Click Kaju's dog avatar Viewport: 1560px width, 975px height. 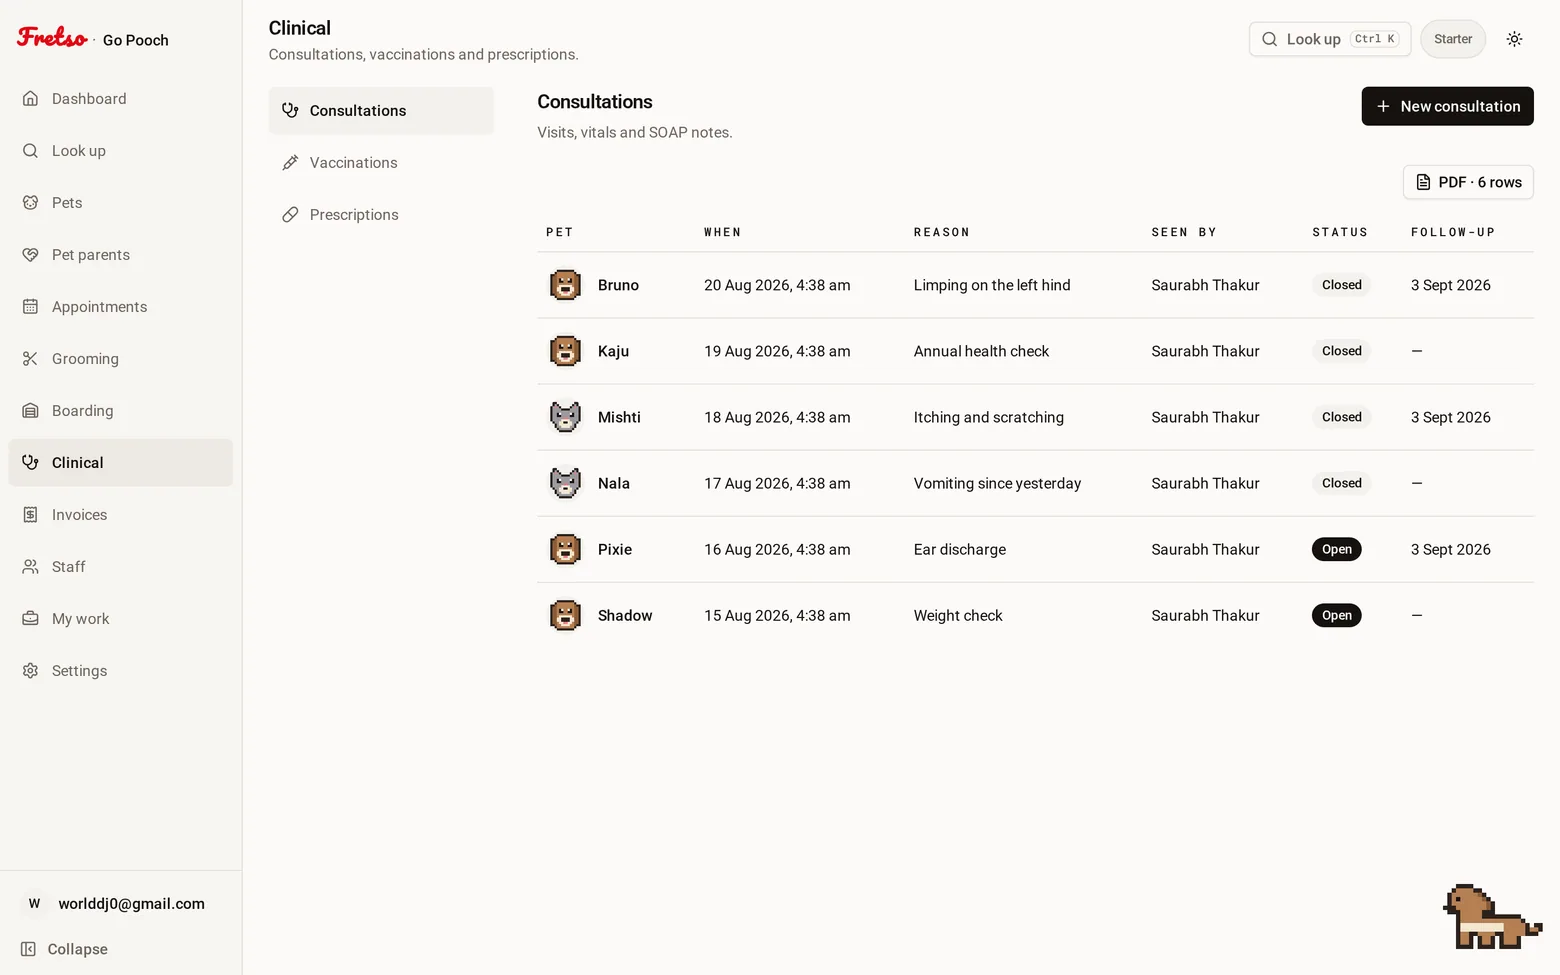point(565,351)
